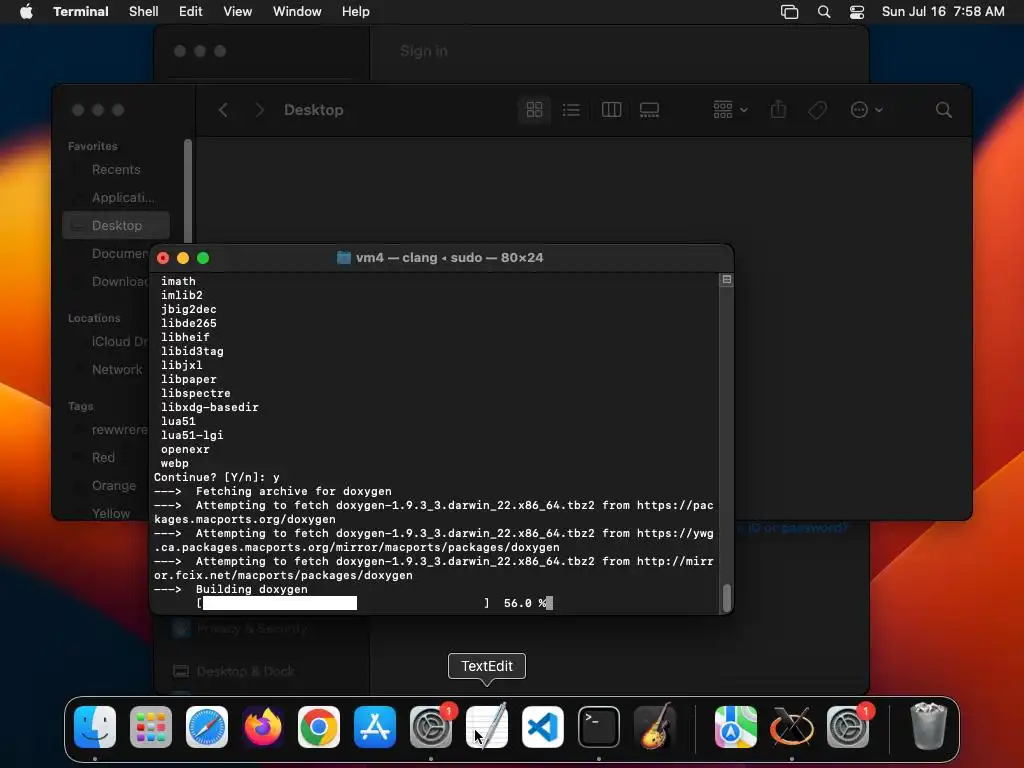The height and width of the screenshot is (768, 1024).
Task: Click the 'openexr' line in Terminal
Action: click(x=185, y=449)
